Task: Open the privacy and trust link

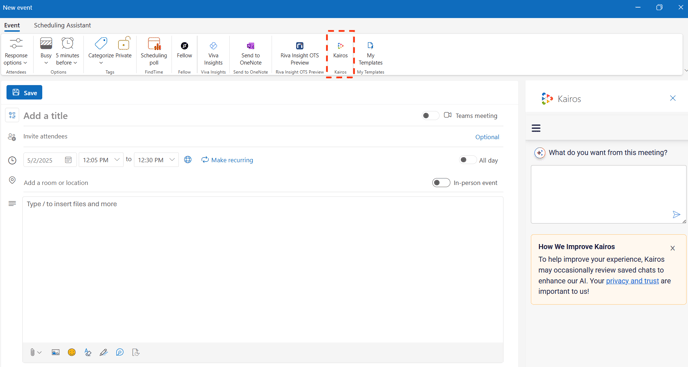Action: coord(632,281)
